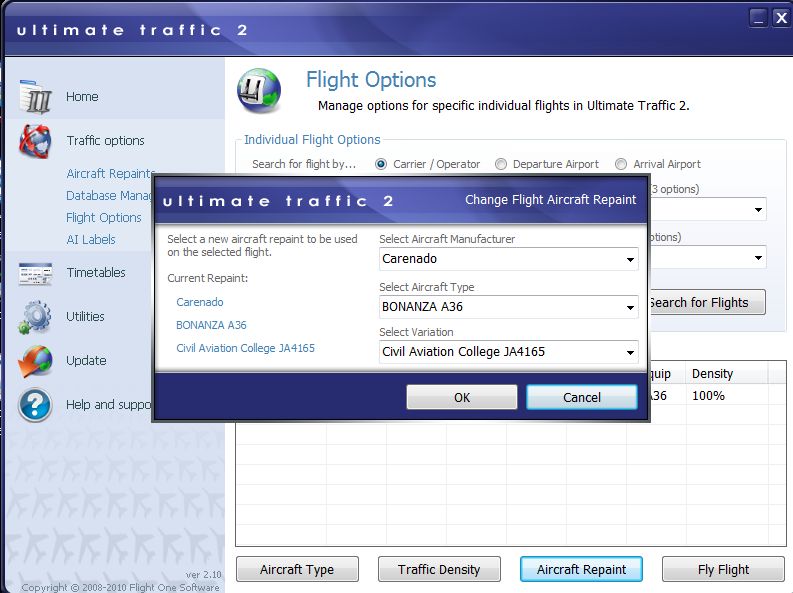Click the Aircraft Repaint button
793x593 pixels.
[x=581, y=569]
